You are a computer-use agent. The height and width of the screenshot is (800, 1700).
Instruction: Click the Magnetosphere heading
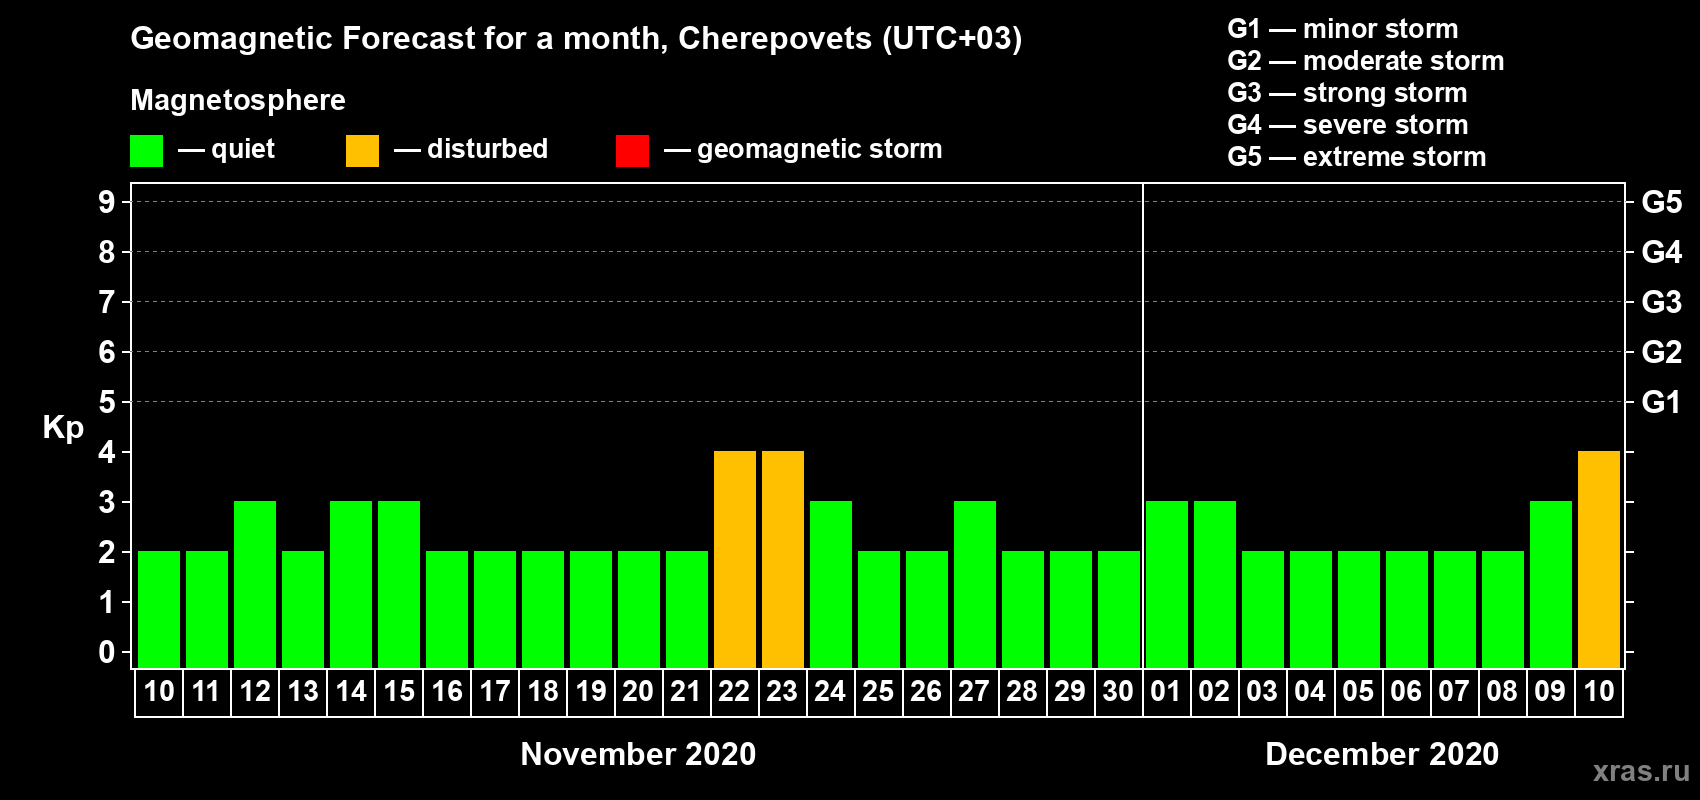[238, 100]
